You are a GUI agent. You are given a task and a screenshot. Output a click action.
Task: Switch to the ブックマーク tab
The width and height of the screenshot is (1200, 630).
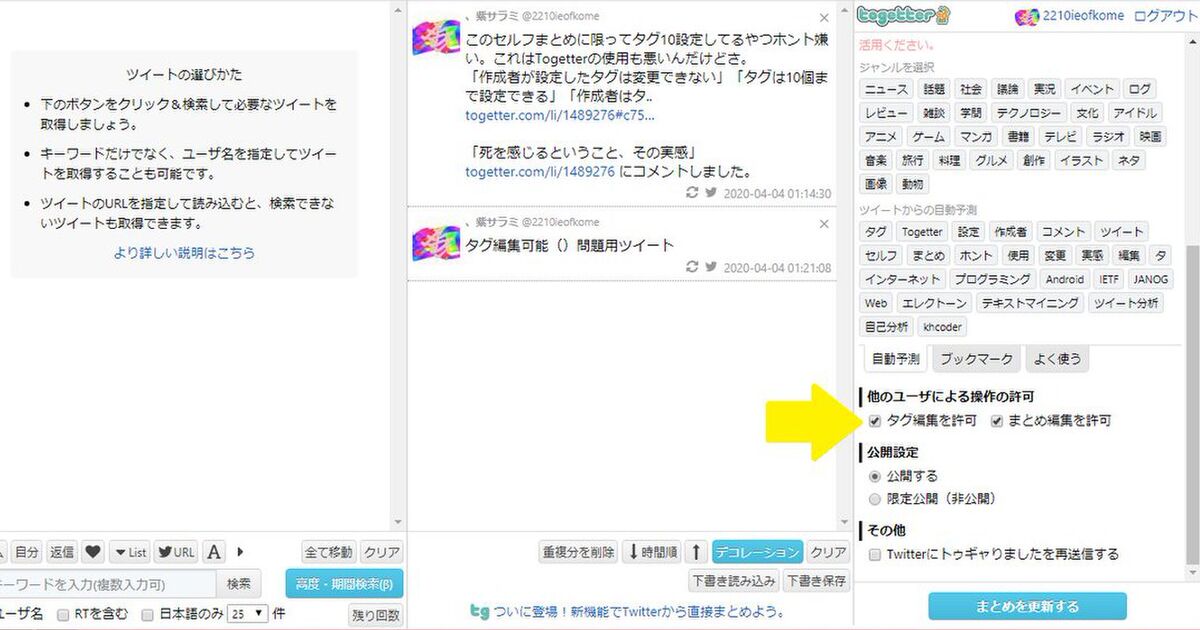tap(976, 358)
